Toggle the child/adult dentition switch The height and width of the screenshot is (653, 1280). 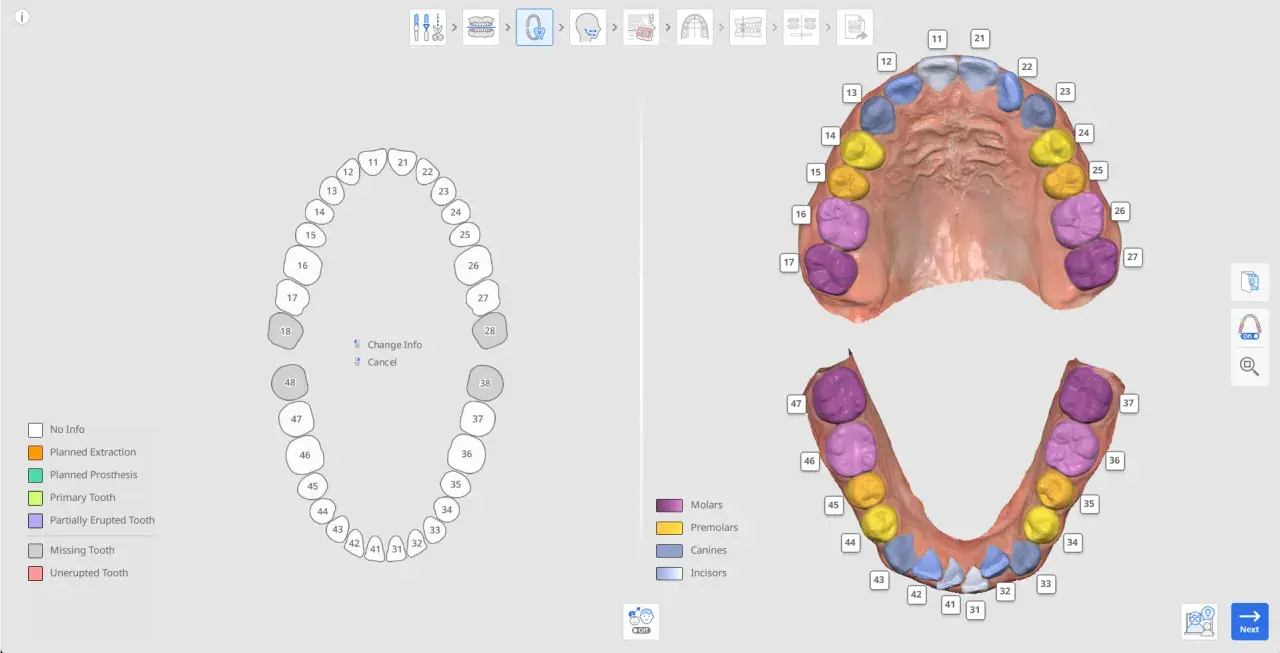[x=641, y=621]
